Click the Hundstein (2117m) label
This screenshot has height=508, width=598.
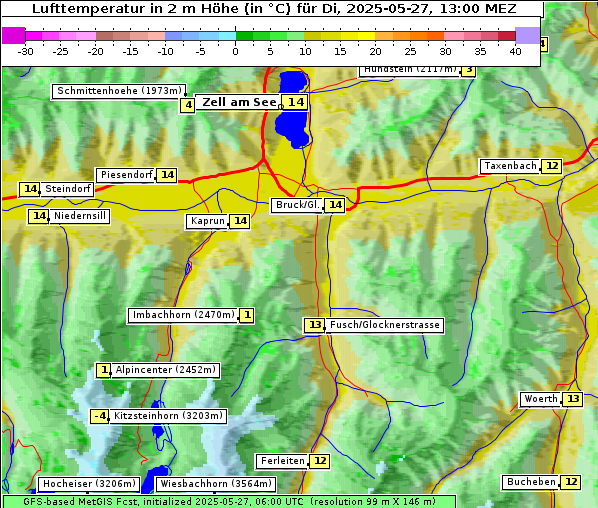pyautogui.click(x=410, y=70)
